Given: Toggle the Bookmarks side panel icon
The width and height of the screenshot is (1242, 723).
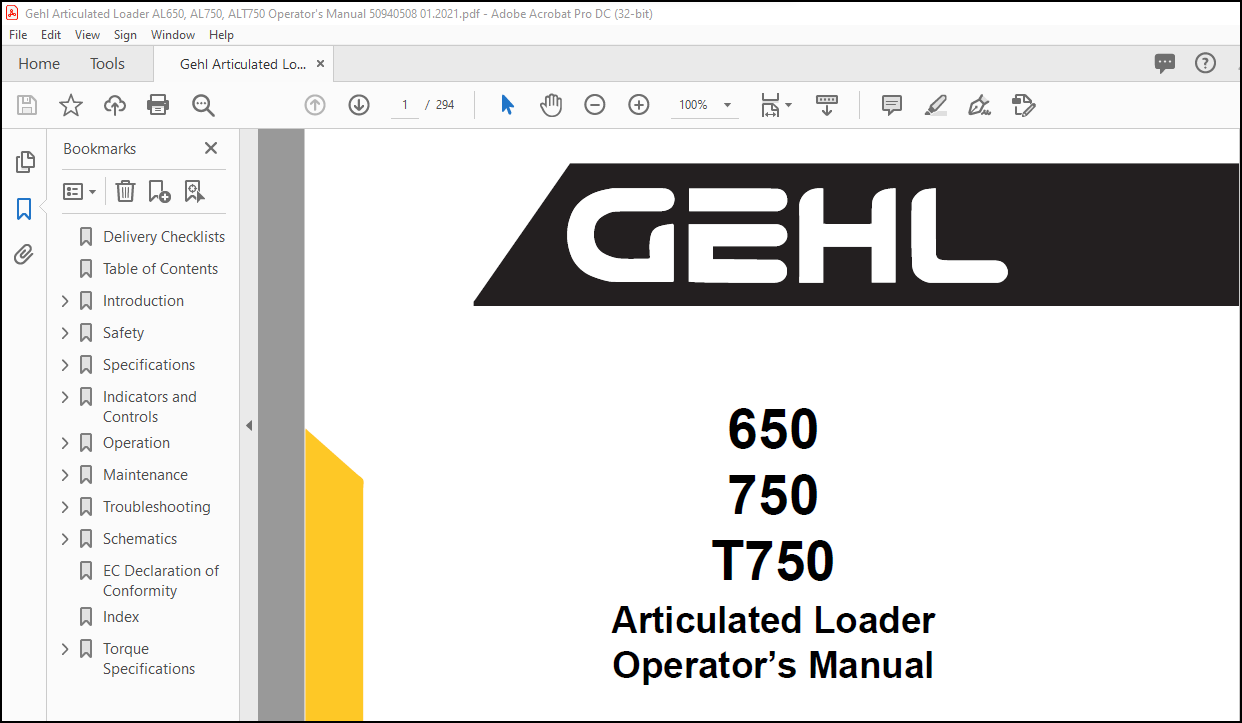Looking at the screenshot, I should (x=24, y=208).
